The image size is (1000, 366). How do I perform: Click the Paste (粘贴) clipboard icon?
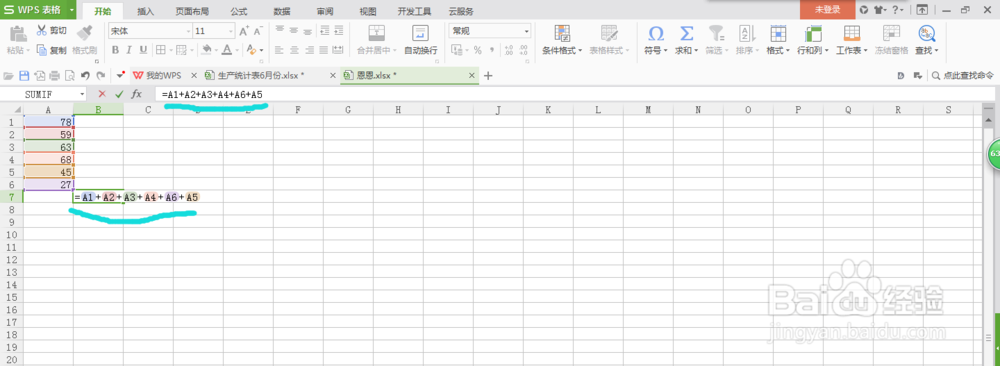[18, 33]
